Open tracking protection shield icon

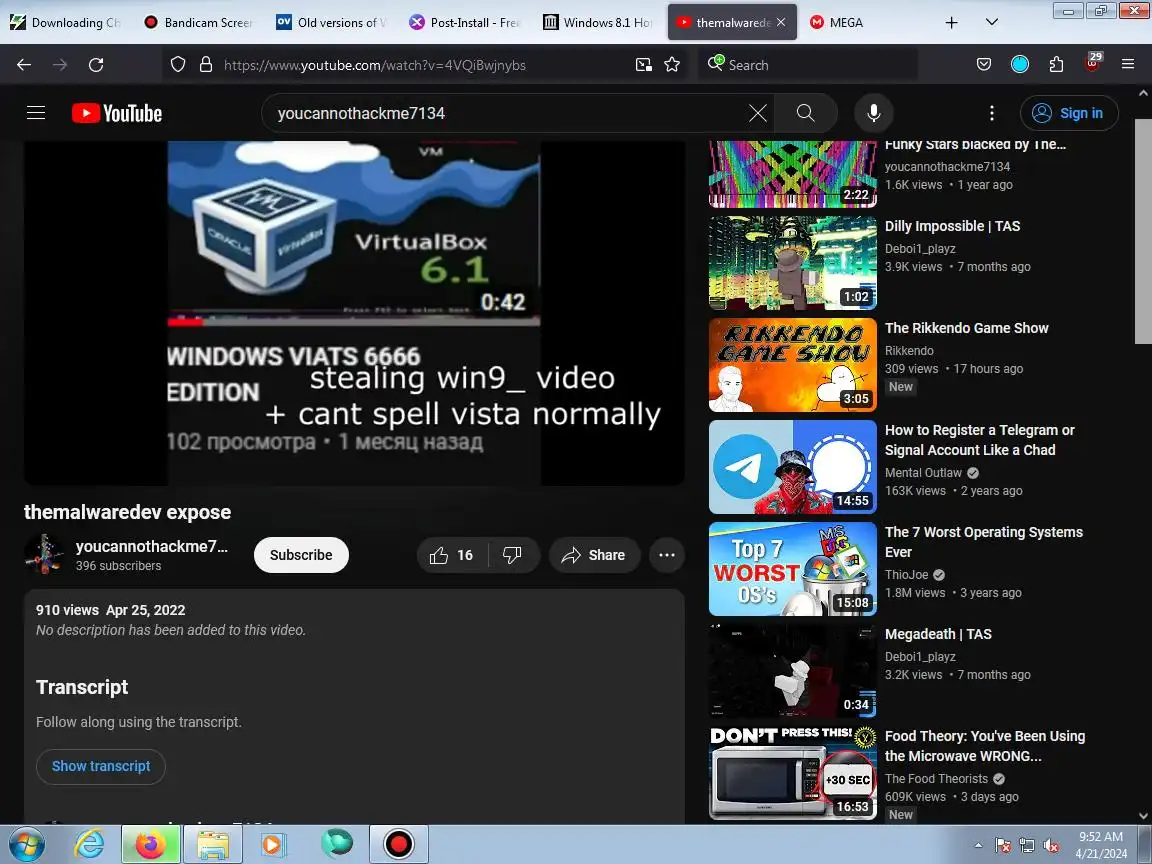pos(178,65)
